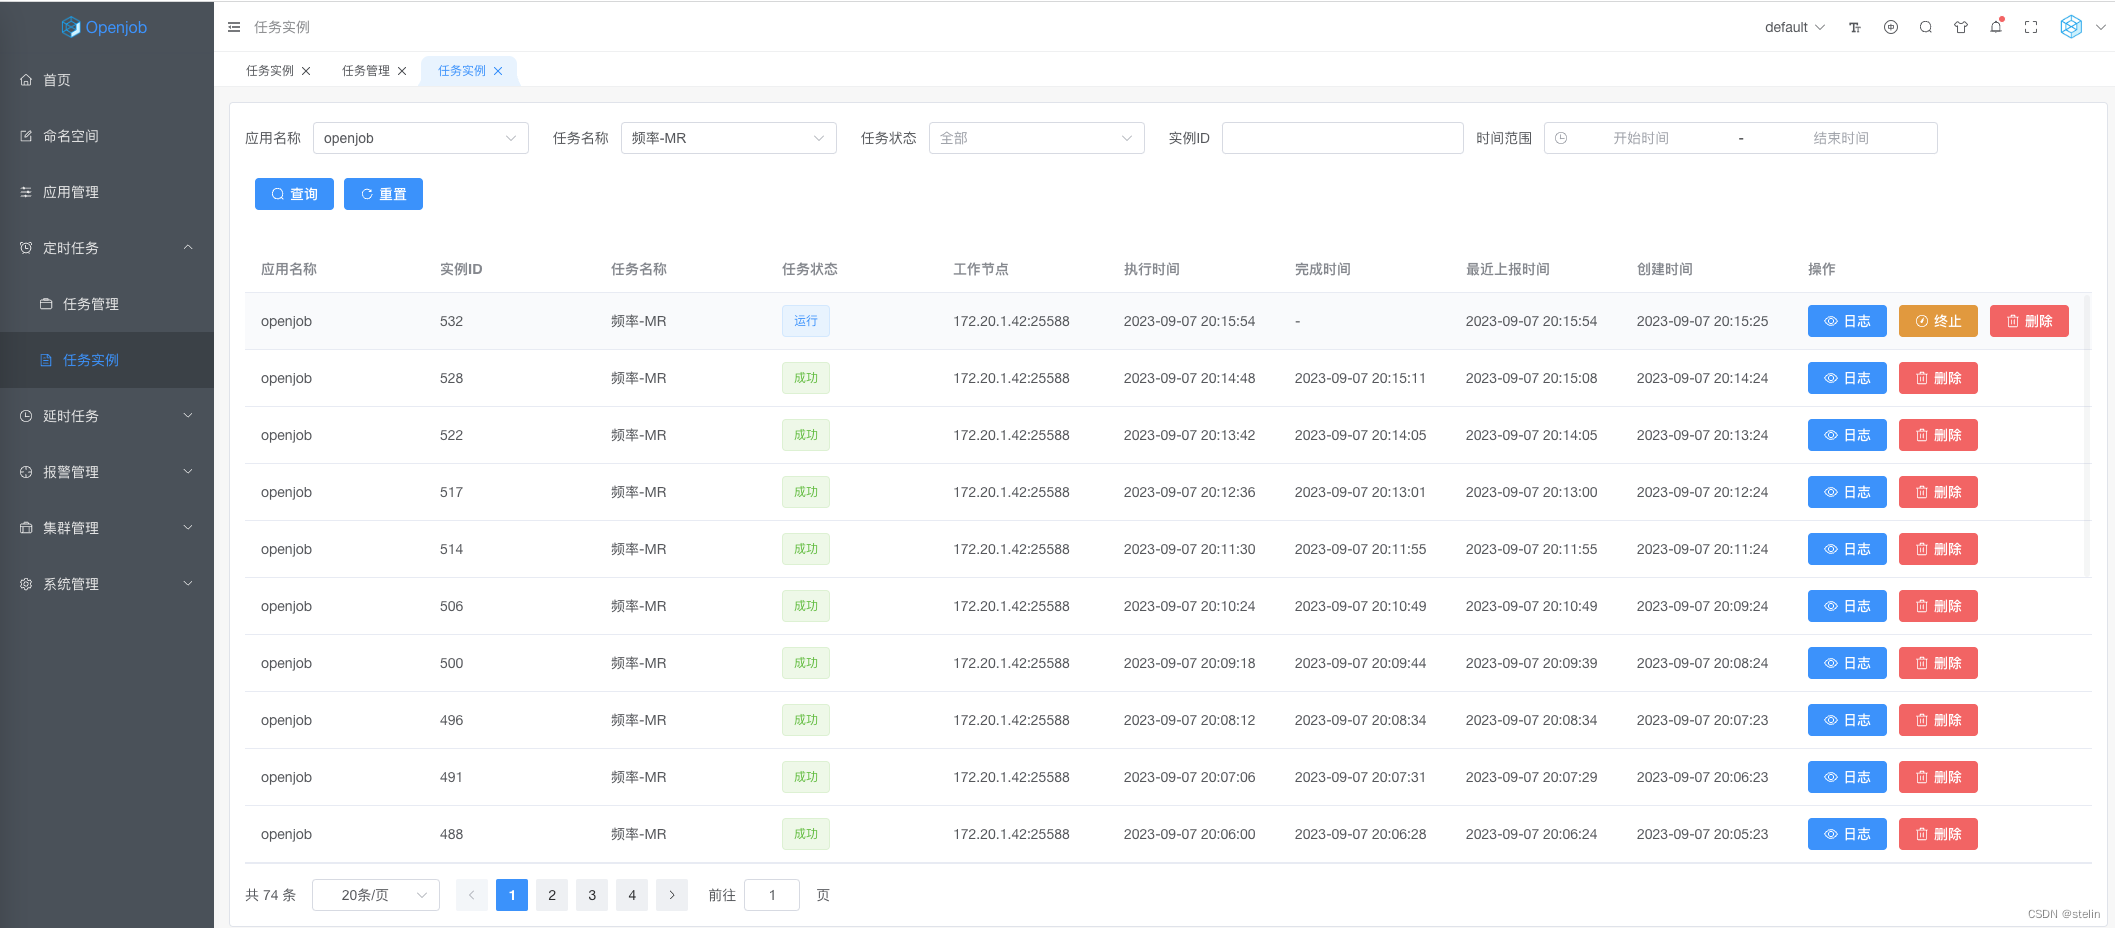Viewport: 2115px width, 928px height.
Task: Open 命名空间 in the sidebar
Action: coord(107,136)
